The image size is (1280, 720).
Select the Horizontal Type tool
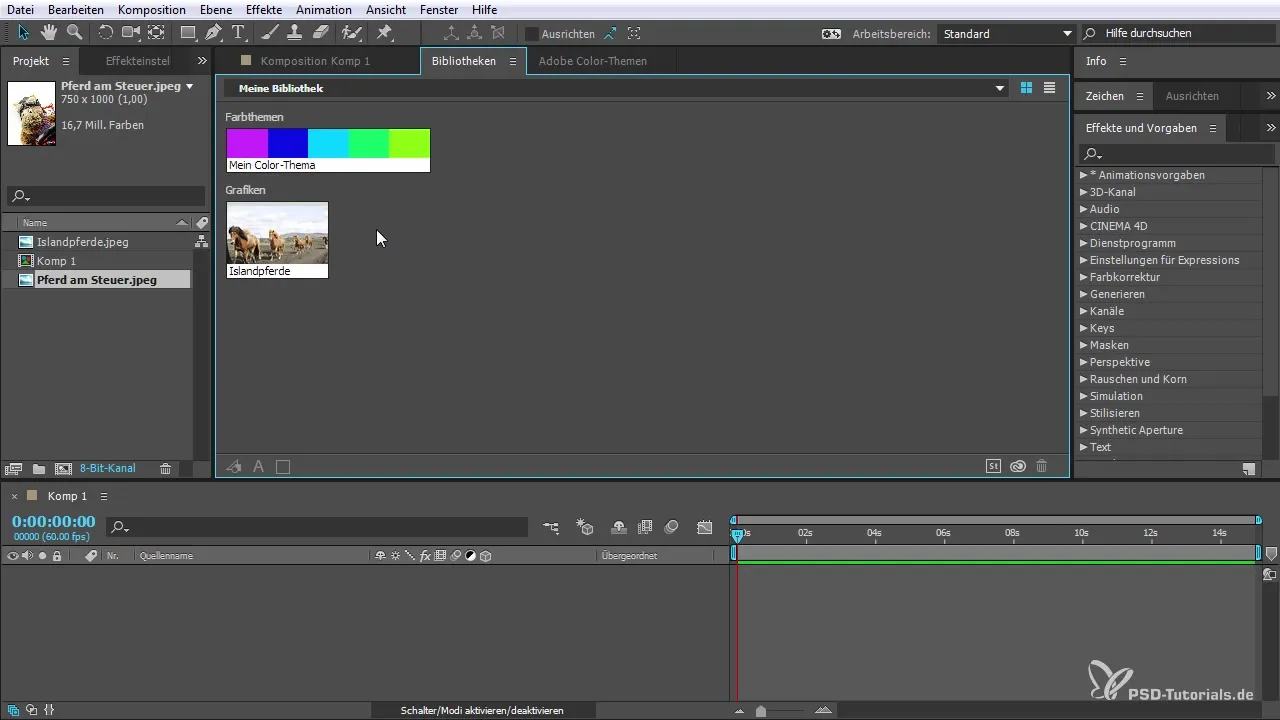238,33
